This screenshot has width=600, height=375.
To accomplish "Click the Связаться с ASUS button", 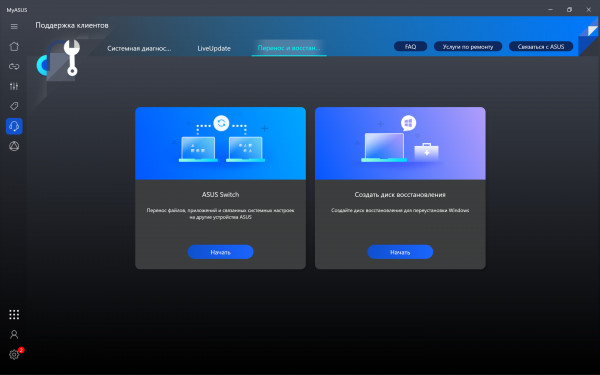I will click(541, 46).
